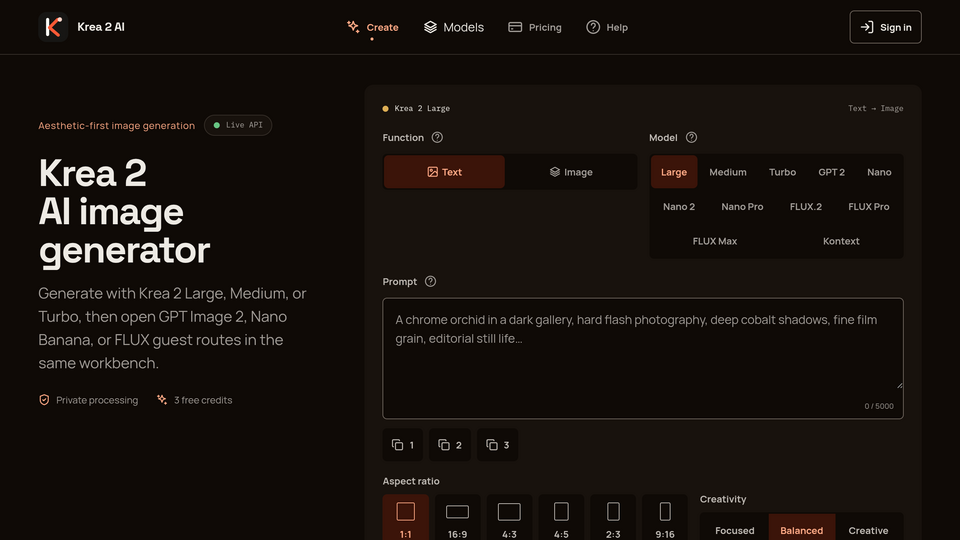The image size is (960, 540).
Task: Click the Live API status badge
Action: tap(238, 126)
